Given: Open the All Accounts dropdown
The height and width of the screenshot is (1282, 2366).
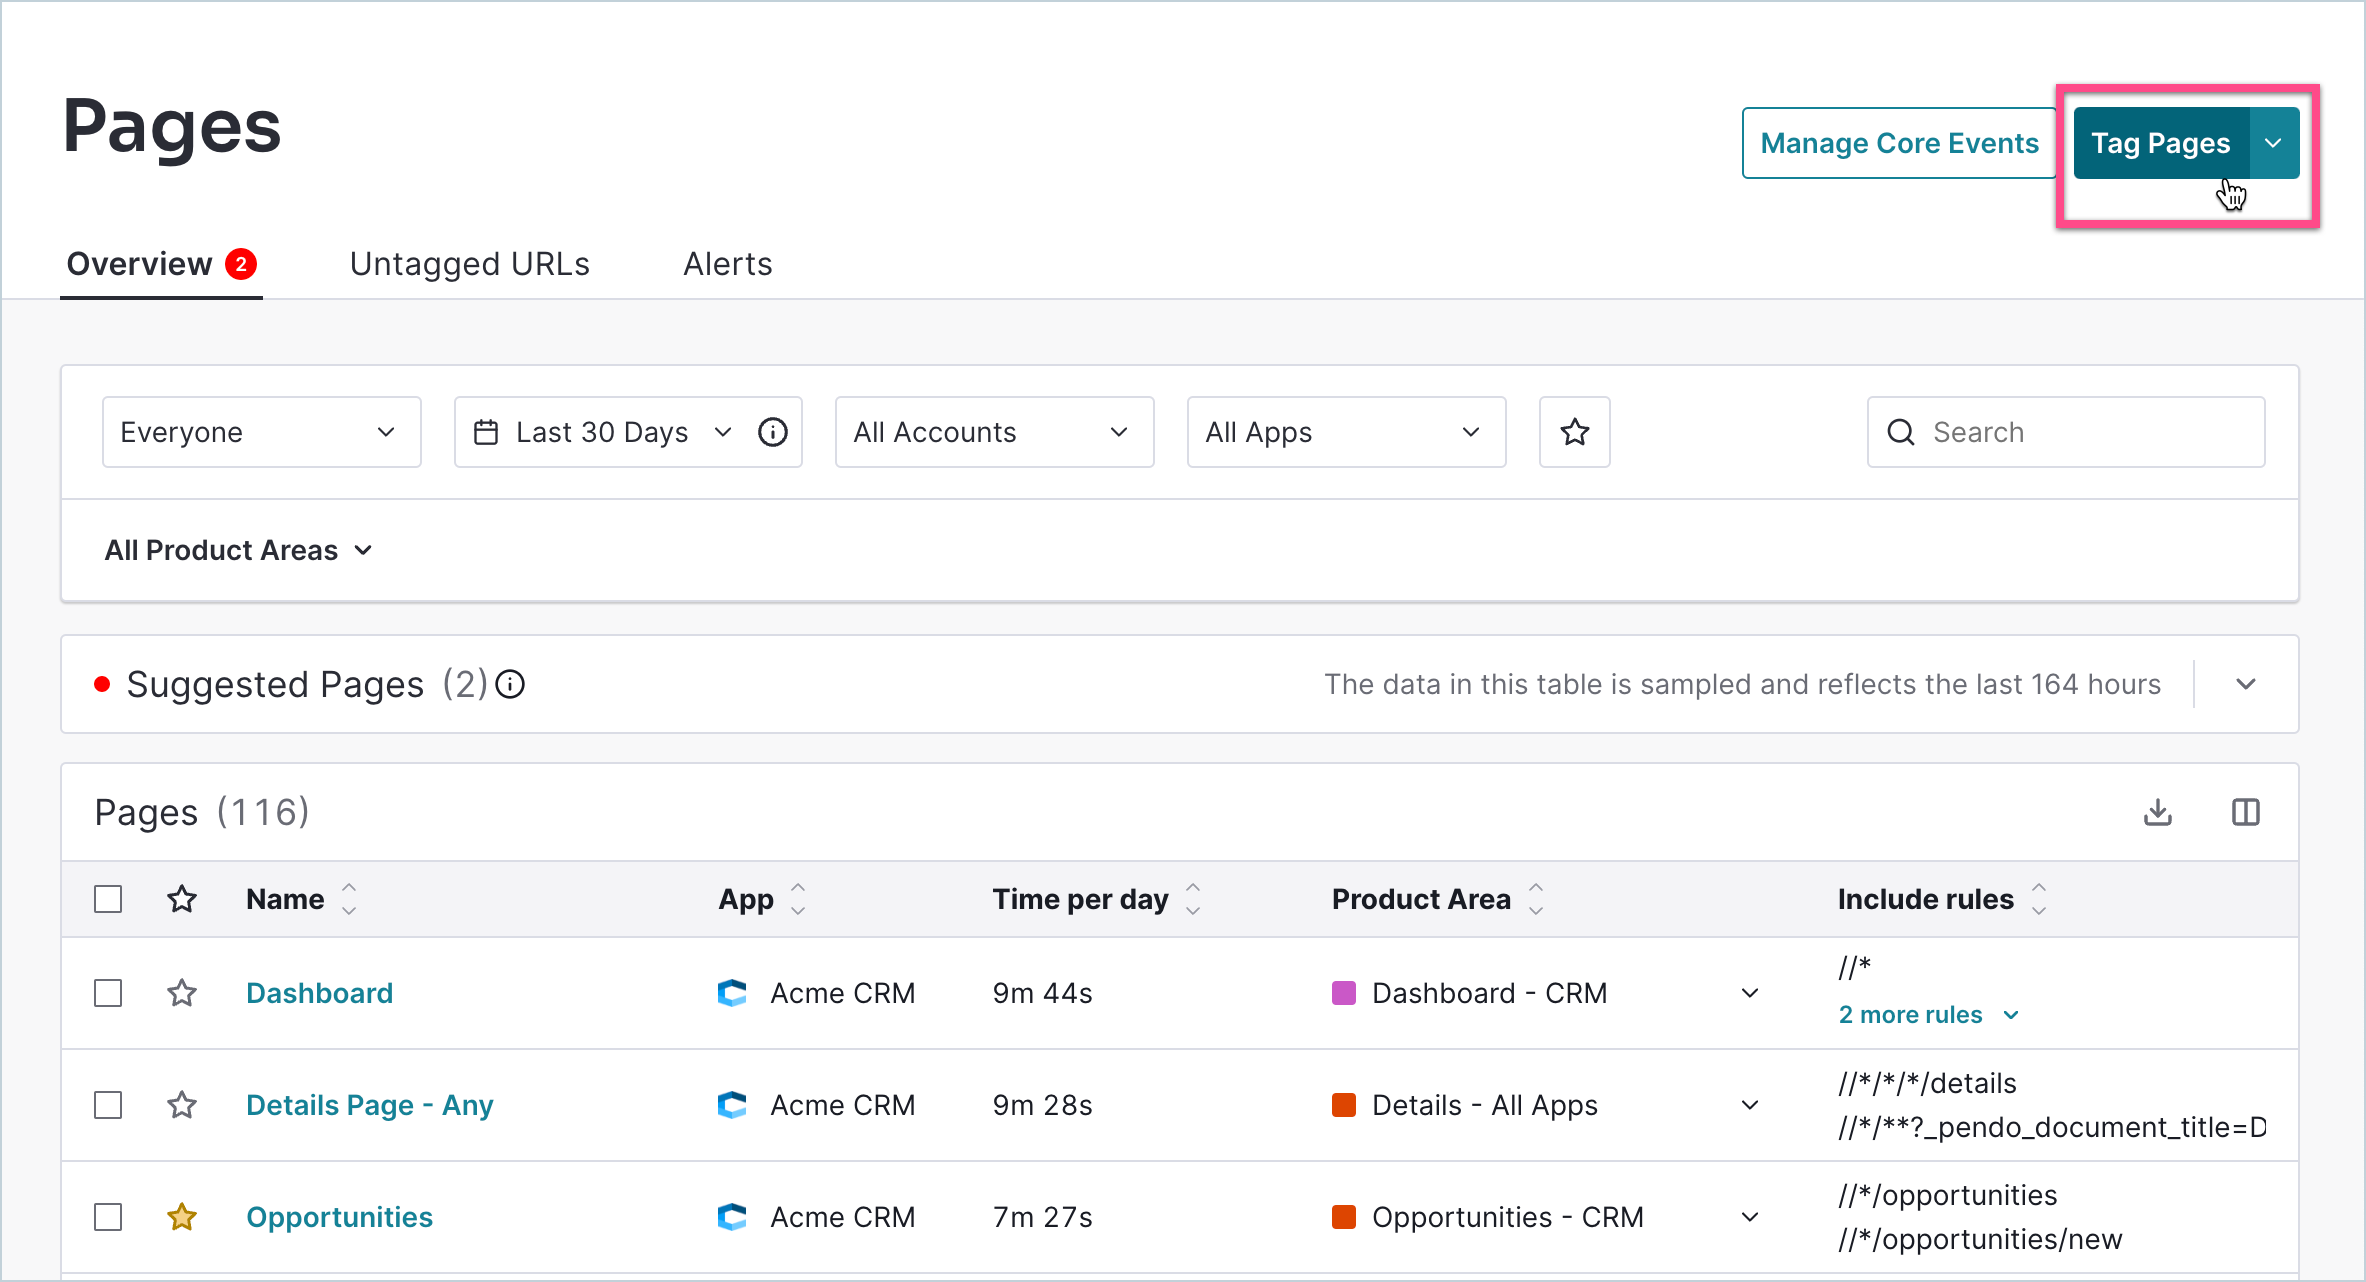Looking at the screenshot, I should [x=995, y=432].
